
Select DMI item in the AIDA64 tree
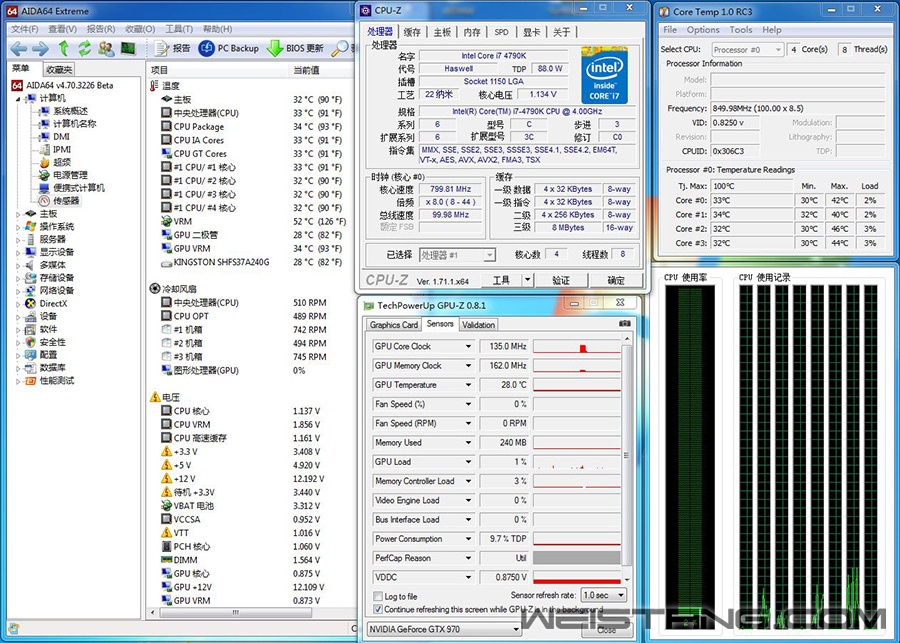tap(54, 137)
